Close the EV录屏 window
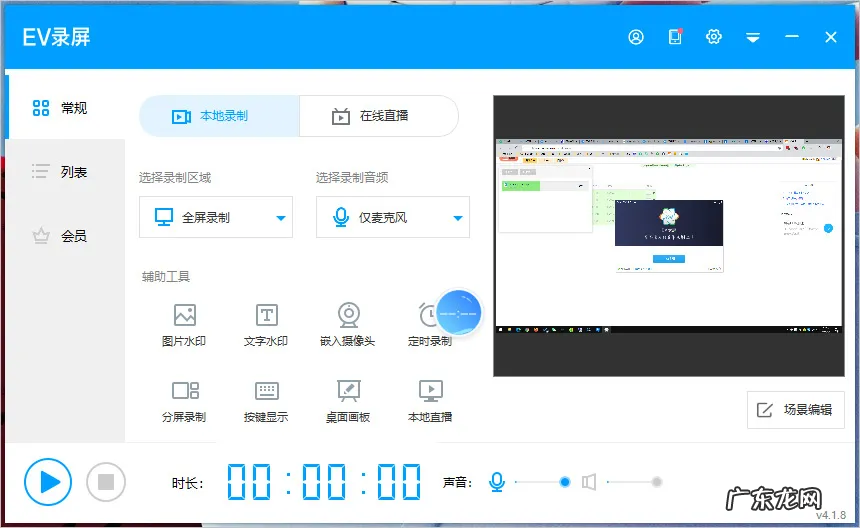860x528 pixels. [x=830, y=37]
